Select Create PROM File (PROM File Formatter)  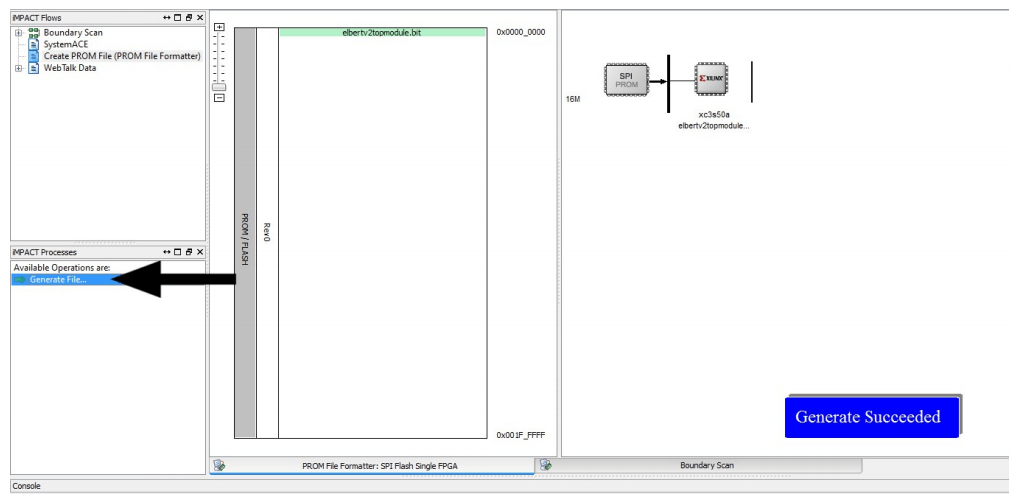[x=121, y=56]
